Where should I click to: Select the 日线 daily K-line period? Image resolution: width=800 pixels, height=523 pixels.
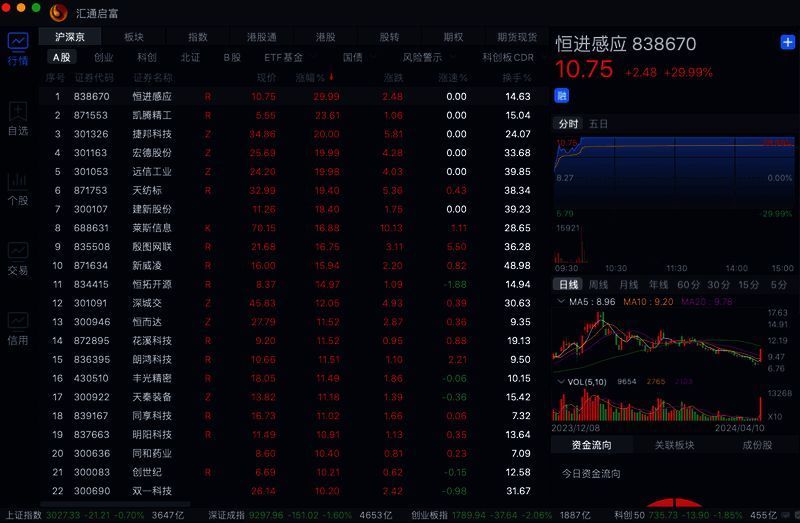(568, 285)
